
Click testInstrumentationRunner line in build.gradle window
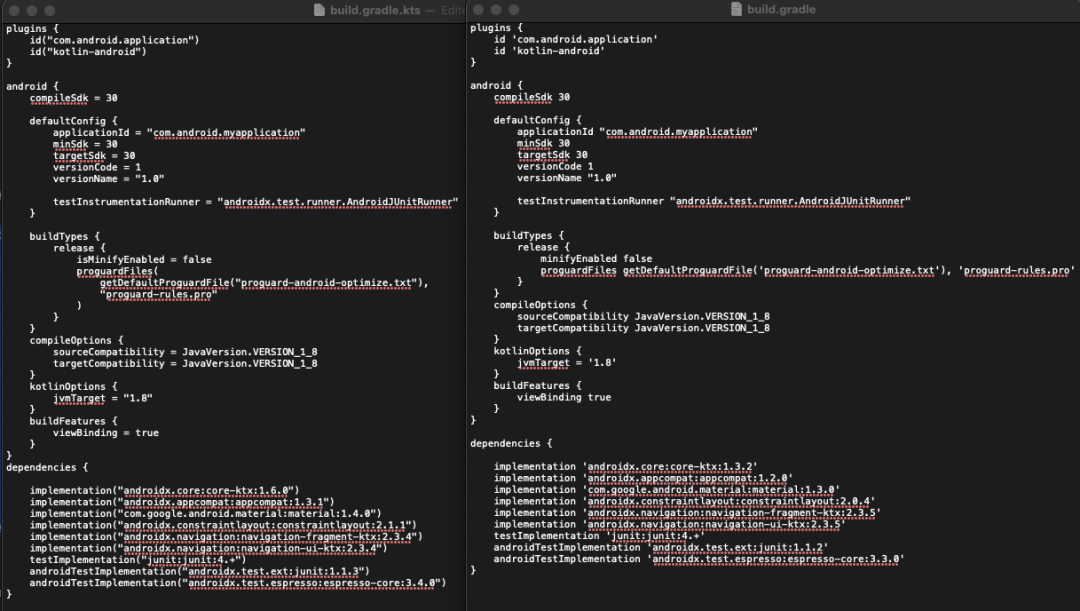pos(714,201)
